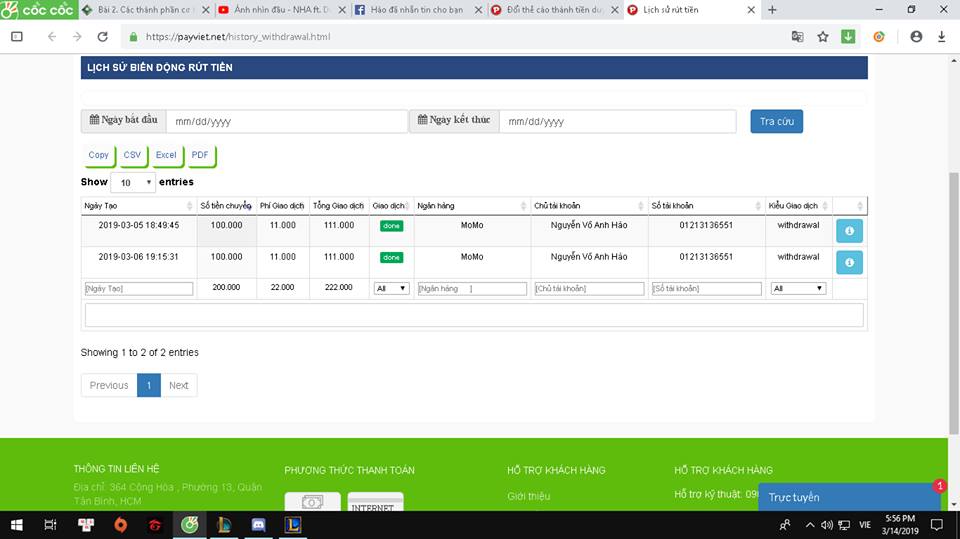
Task: Click the green download media icon
Action: click(848, 37)
